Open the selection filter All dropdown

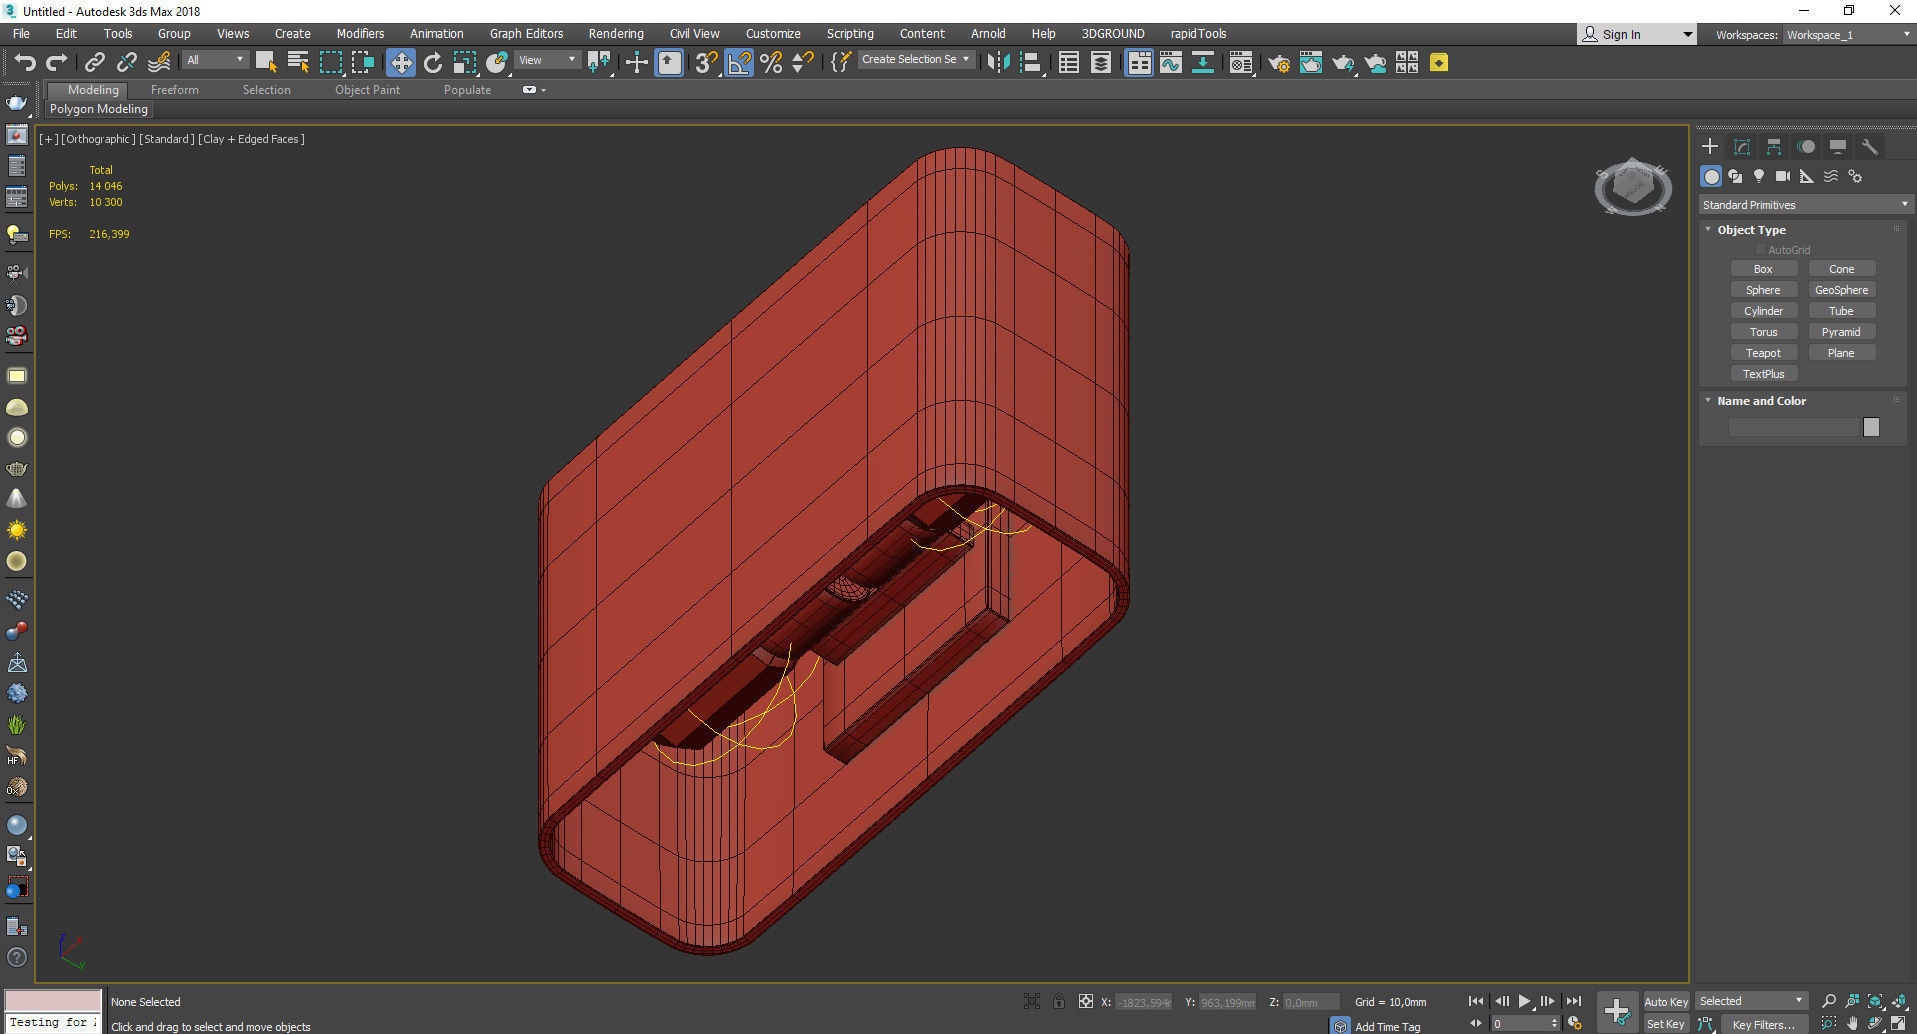pos(215,60)
